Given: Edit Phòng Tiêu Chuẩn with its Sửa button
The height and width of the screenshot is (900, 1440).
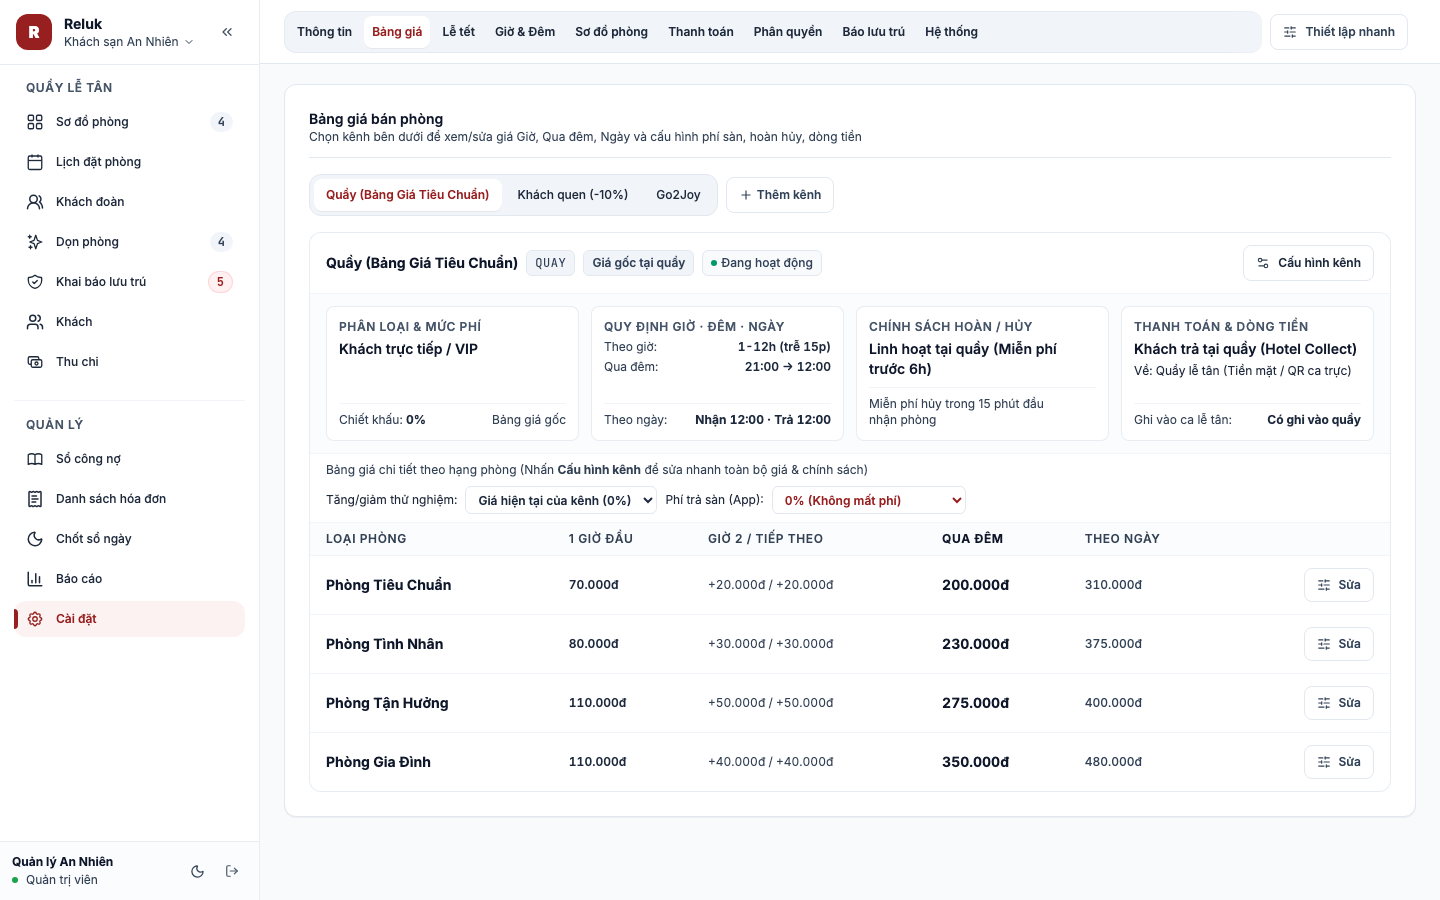Looking at the screenshot, I should 1339,585.
